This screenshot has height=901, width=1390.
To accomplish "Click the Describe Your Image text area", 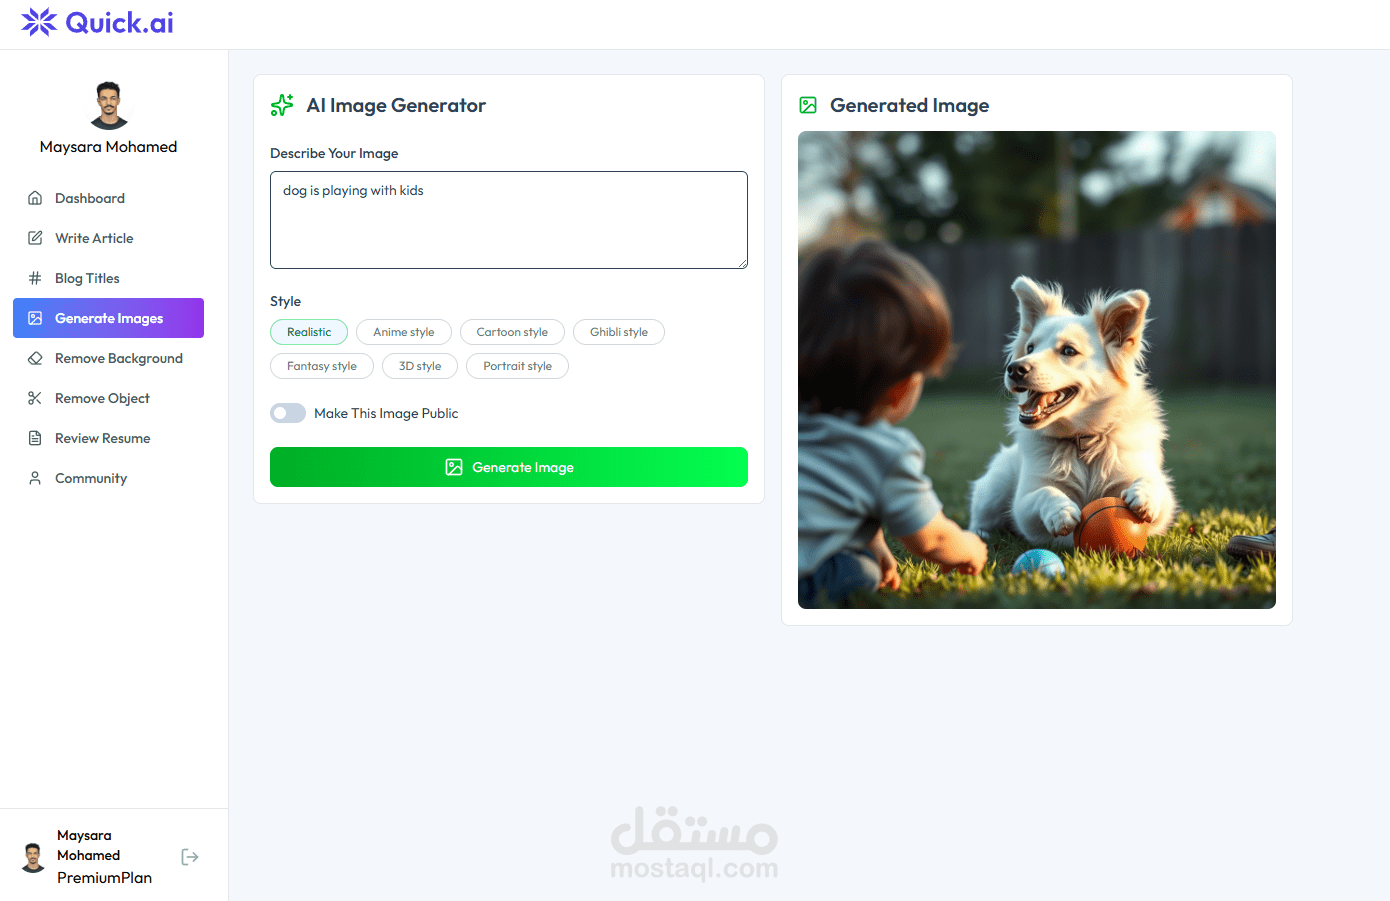I will coord(509,220).
